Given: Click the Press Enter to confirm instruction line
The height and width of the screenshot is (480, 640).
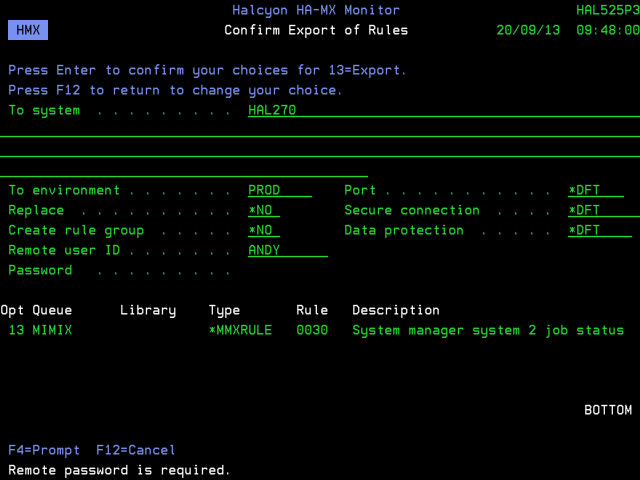Looking at the screenshot, I should coord(207,70).
